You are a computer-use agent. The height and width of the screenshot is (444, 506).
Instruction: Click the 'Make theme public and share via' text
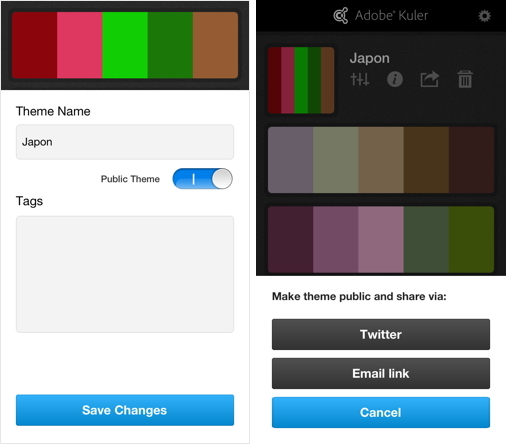(x=359, y=296)
